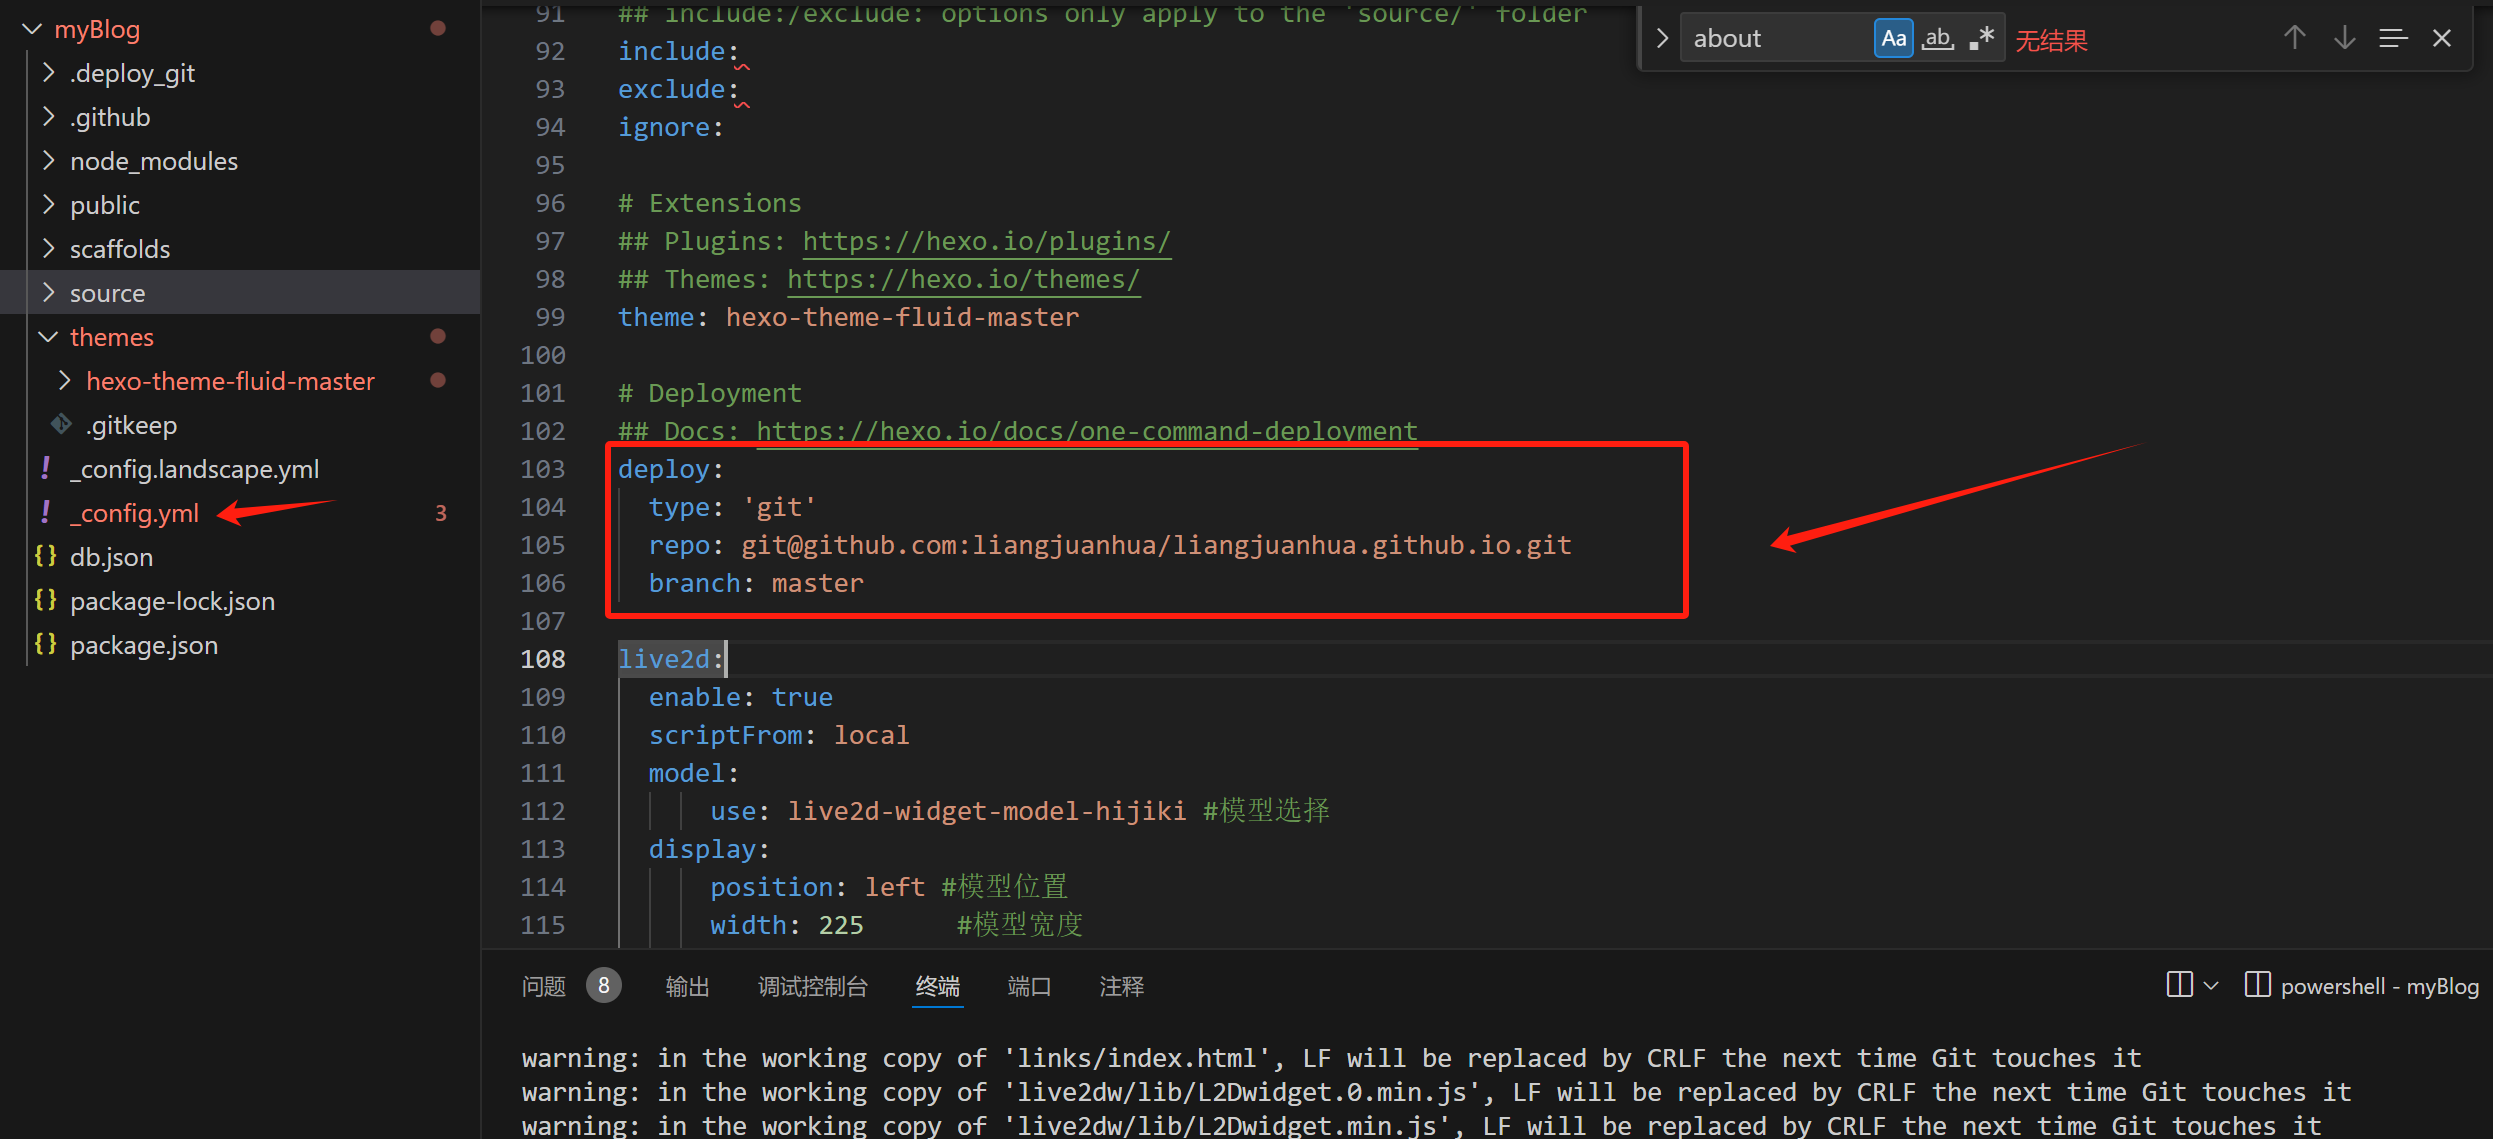Click the JSON braces icon for package.json
The image size is (2493, 1139).
(x=45, y=644)
